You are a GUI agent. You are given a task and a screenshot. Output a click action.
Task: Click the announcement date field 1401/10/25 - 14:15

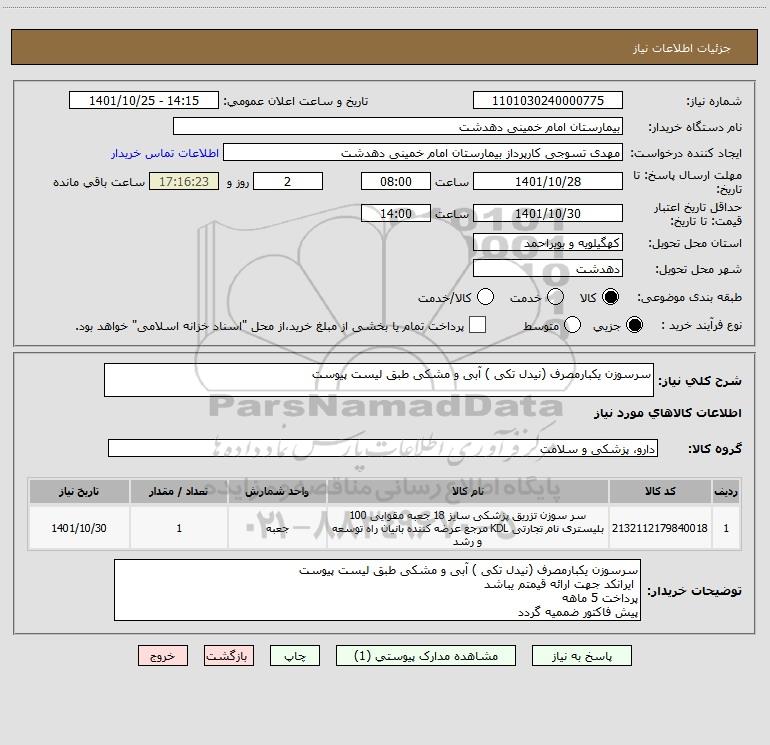(144, 101)
